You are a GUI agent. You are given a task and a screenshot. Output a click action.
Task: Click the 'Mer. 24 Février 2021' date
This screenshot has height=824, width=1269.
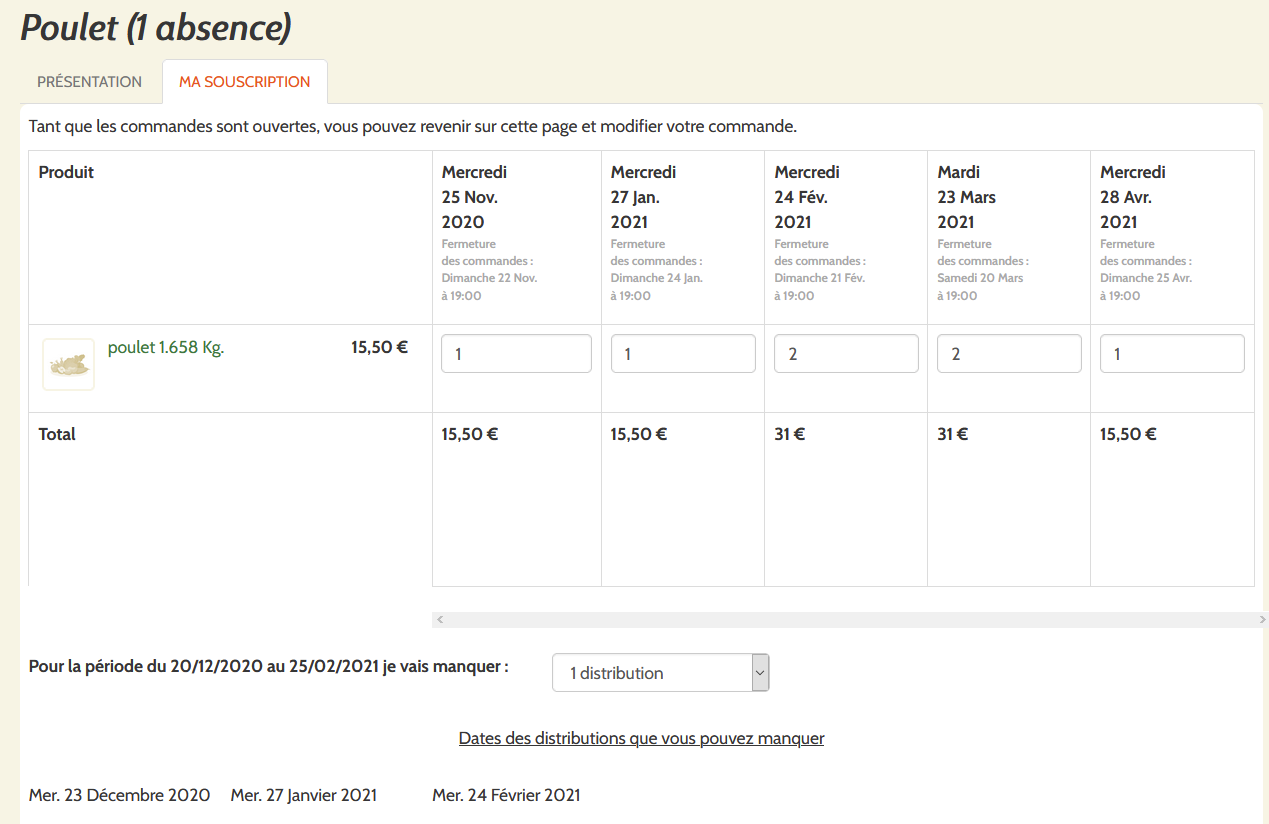(506, 796)
